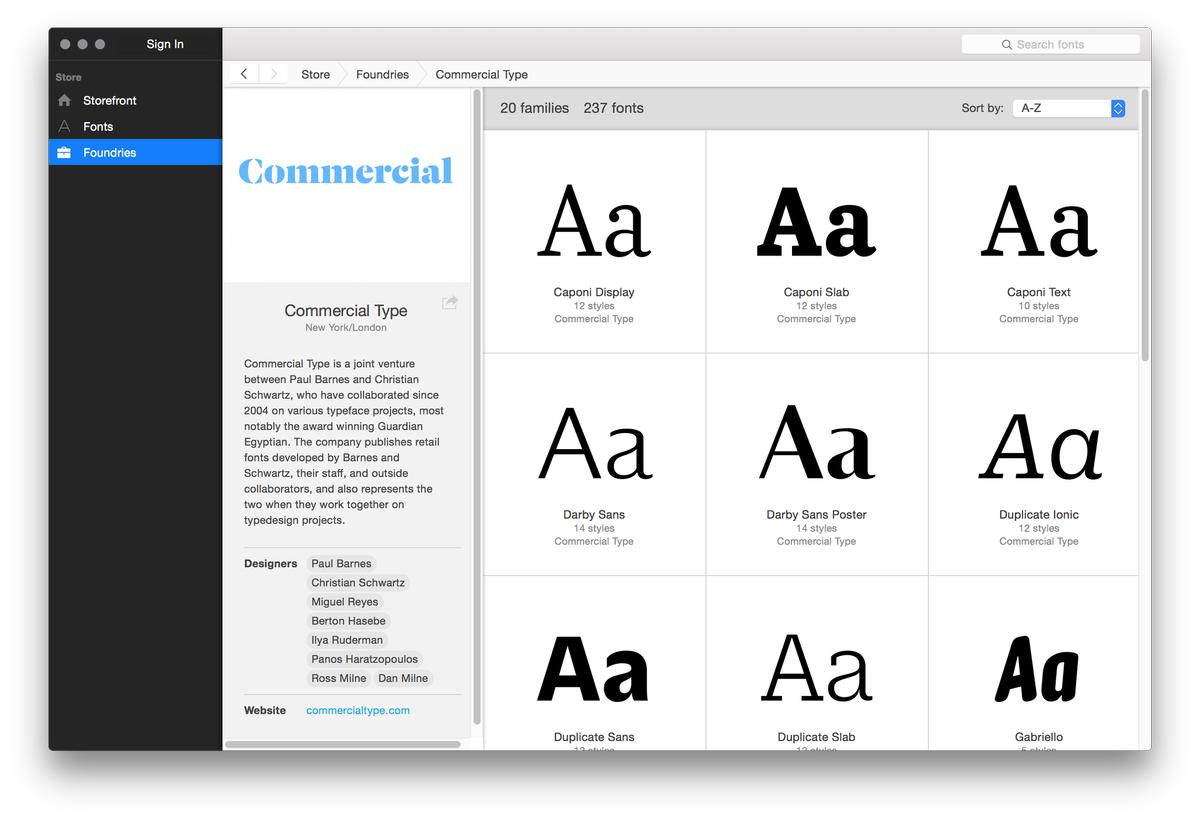Select designer tag Panos Haratzopoulos
The image size is (1200, 820).
click(365, 659)
